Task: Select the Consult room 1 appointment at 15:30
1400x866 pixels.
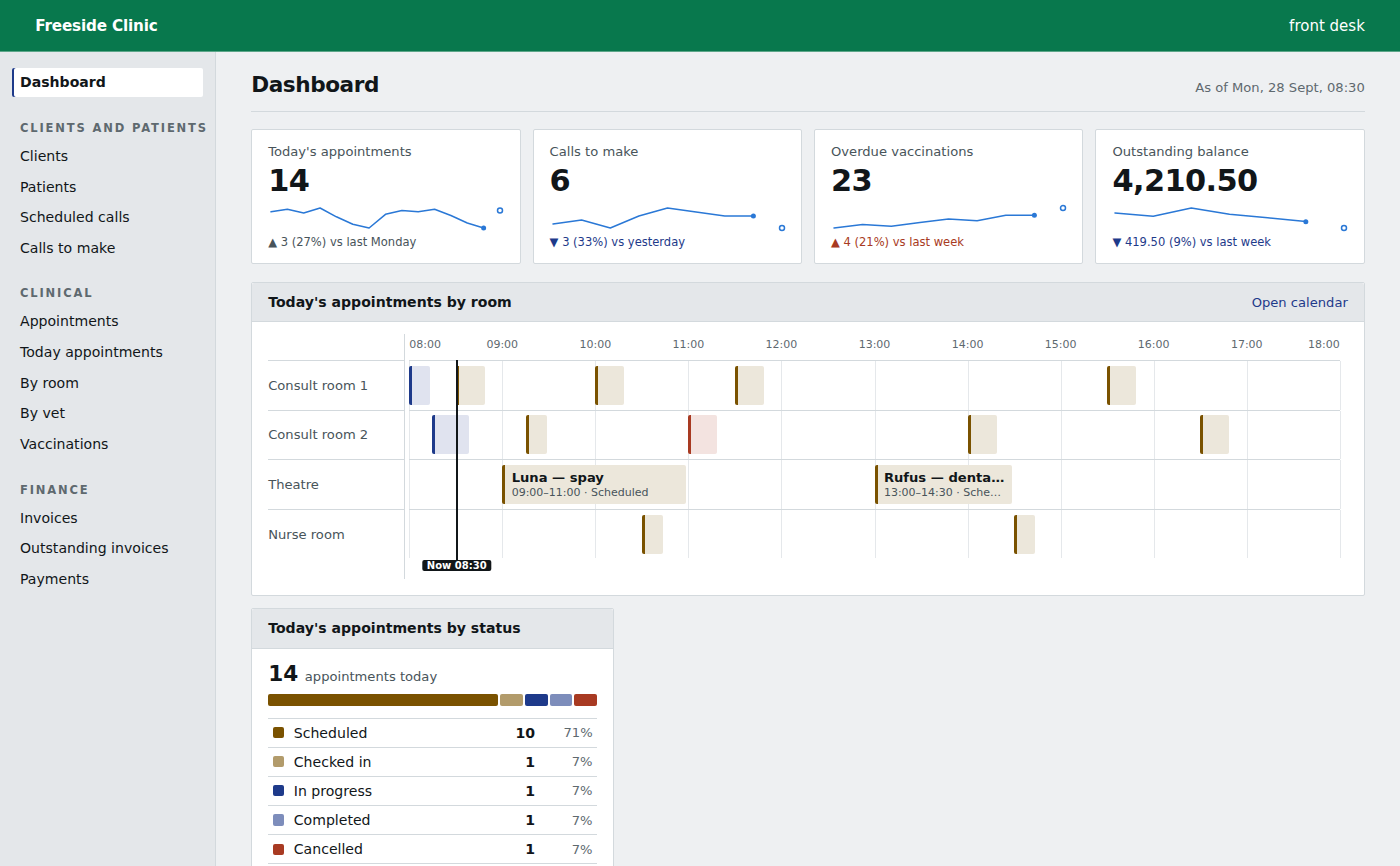Action: (1121, 385)
